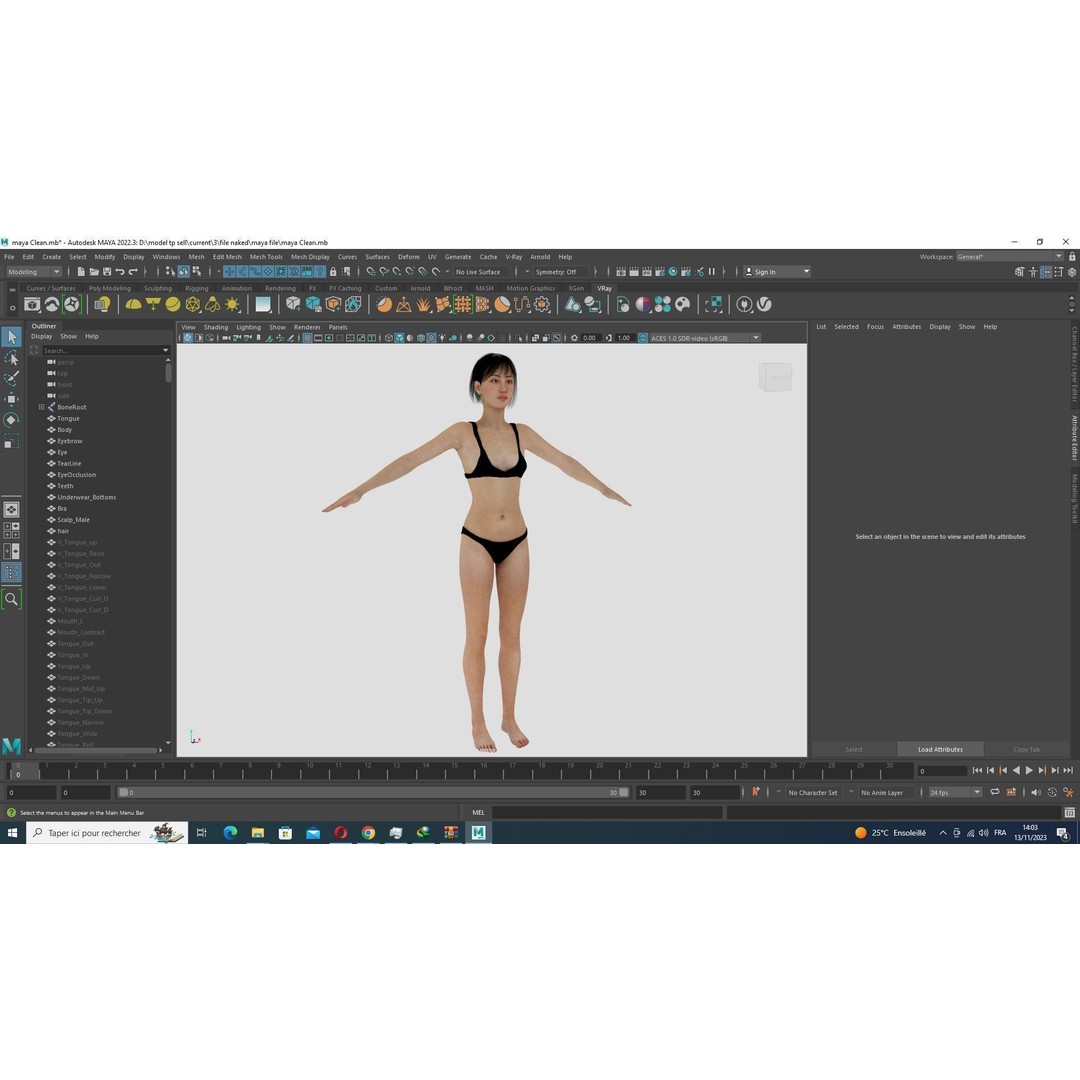The image size is (1080, 1080).
Task: Toggle the select by component type icon
Action: (x=196, y=272)
